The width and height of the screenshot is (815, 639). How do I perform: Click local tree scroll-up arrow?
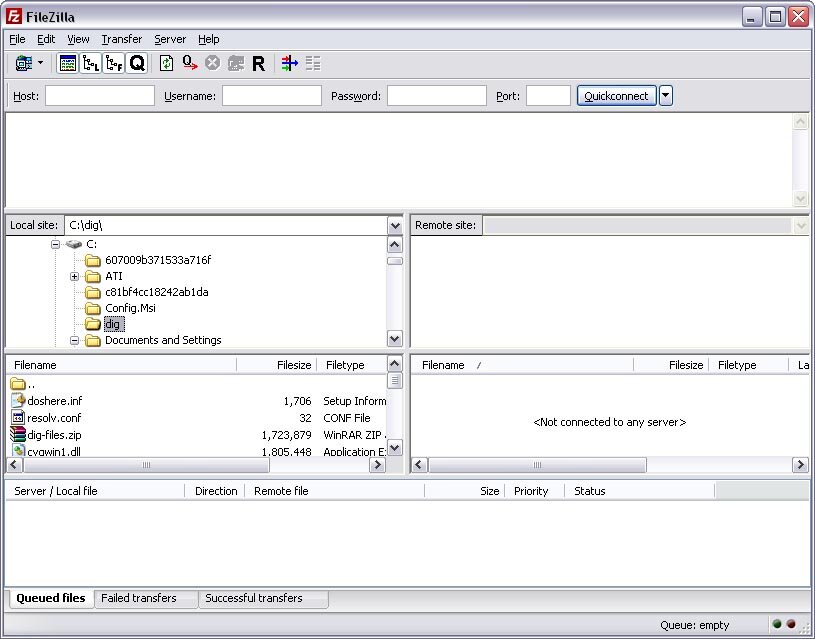tap(395, 244)
